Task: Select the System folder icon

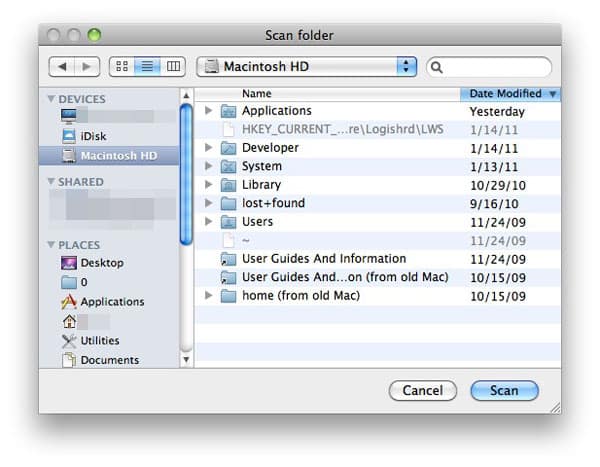Action: click(228, 166)
